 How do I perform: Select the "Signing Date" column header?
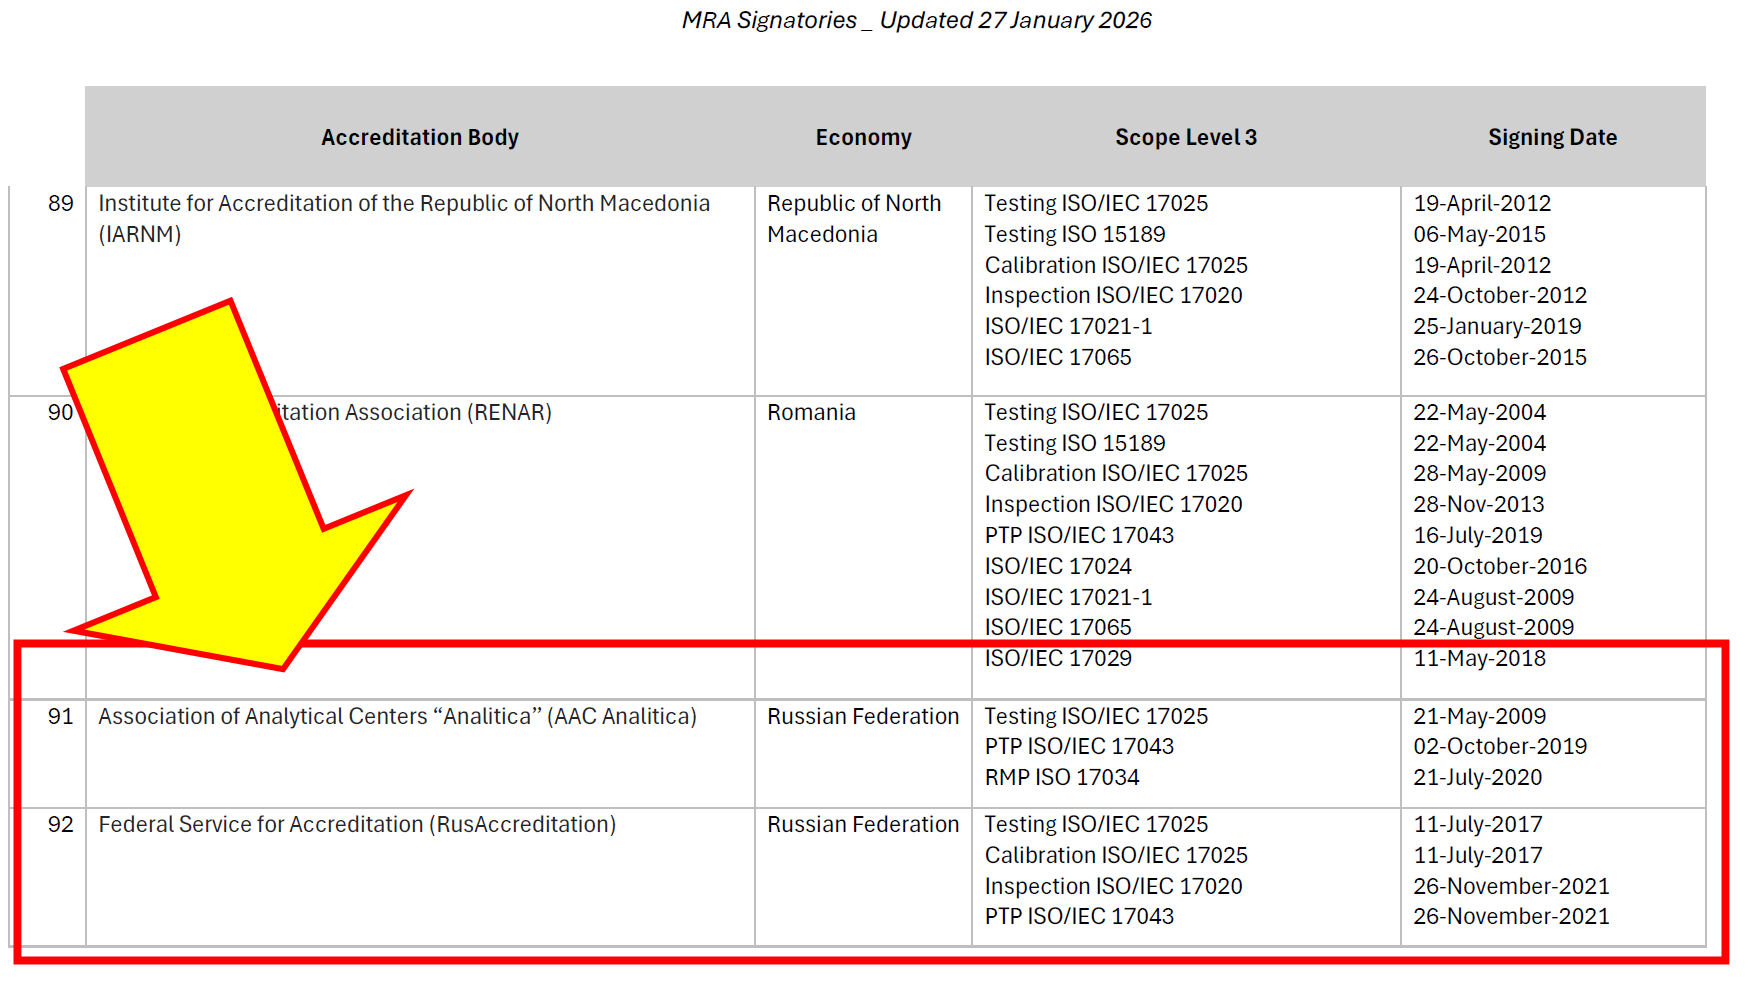1551,137
